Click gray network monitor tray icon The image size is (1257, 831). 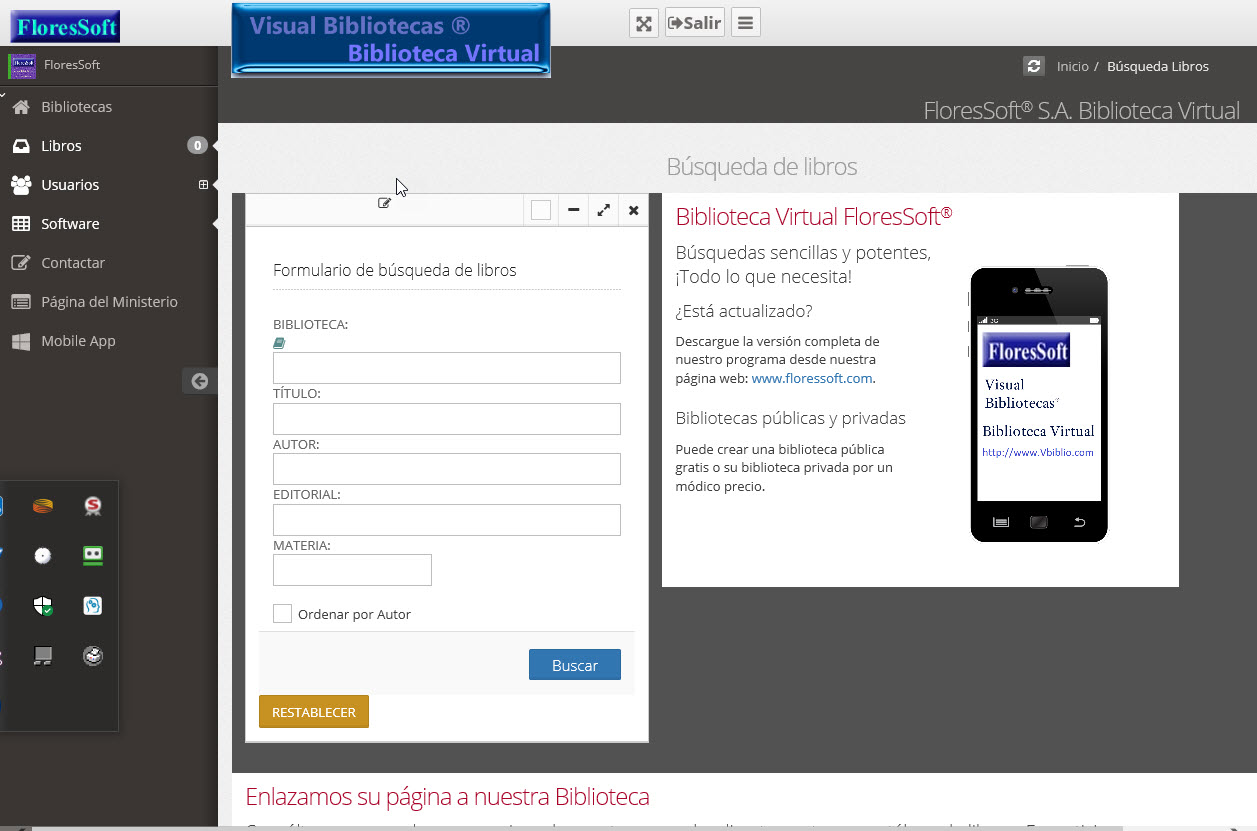43,656
